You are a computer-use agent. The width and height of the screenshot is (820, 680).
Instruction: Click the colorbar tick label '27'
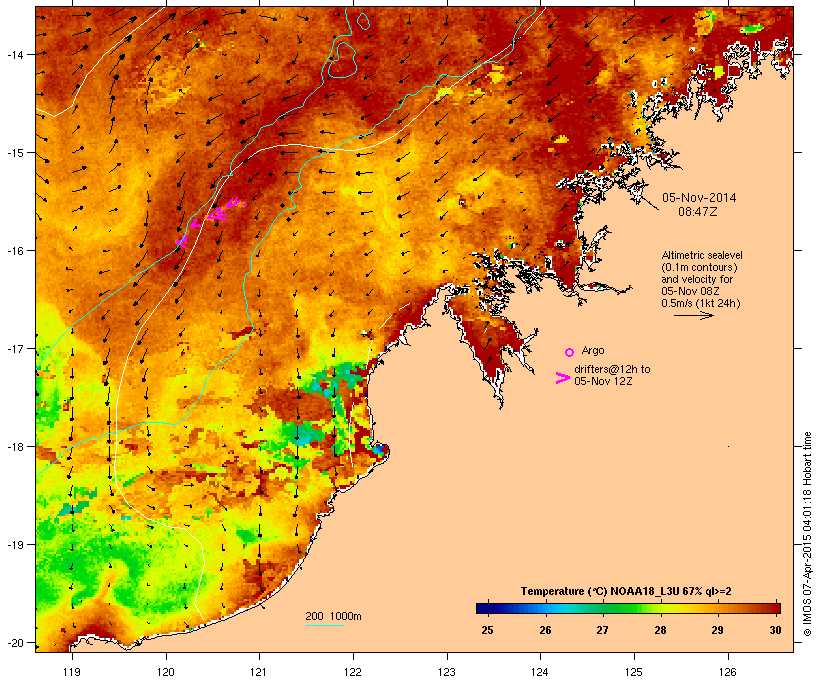point(602,630)
